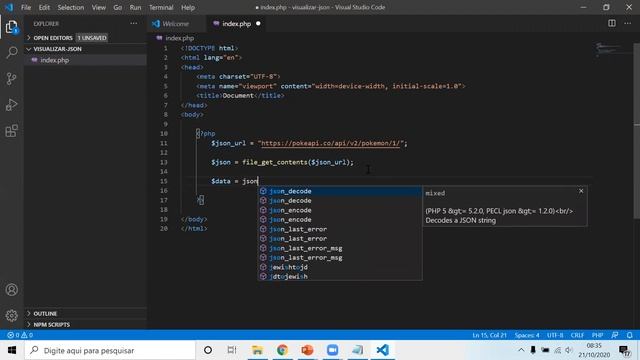Open PowerPoint from taskbar
The width and height of the screenshot is (640, 360).
coord(307,350)
